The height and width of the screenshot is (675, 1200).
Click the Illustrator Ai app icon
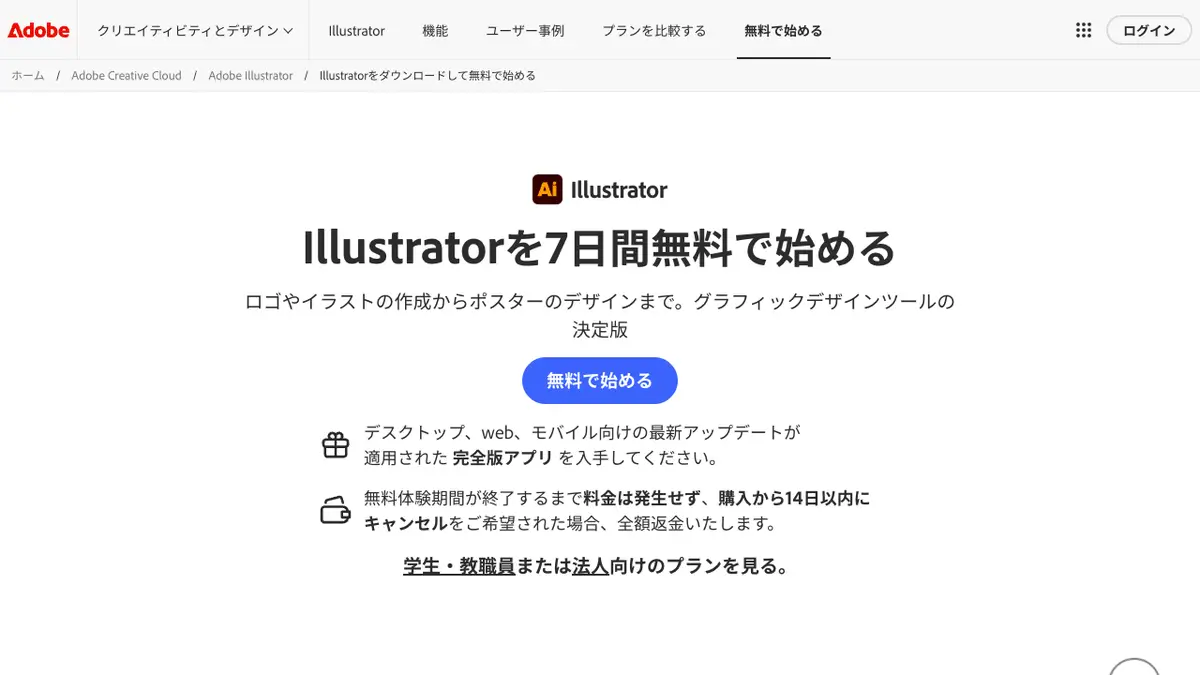(547, 189)
